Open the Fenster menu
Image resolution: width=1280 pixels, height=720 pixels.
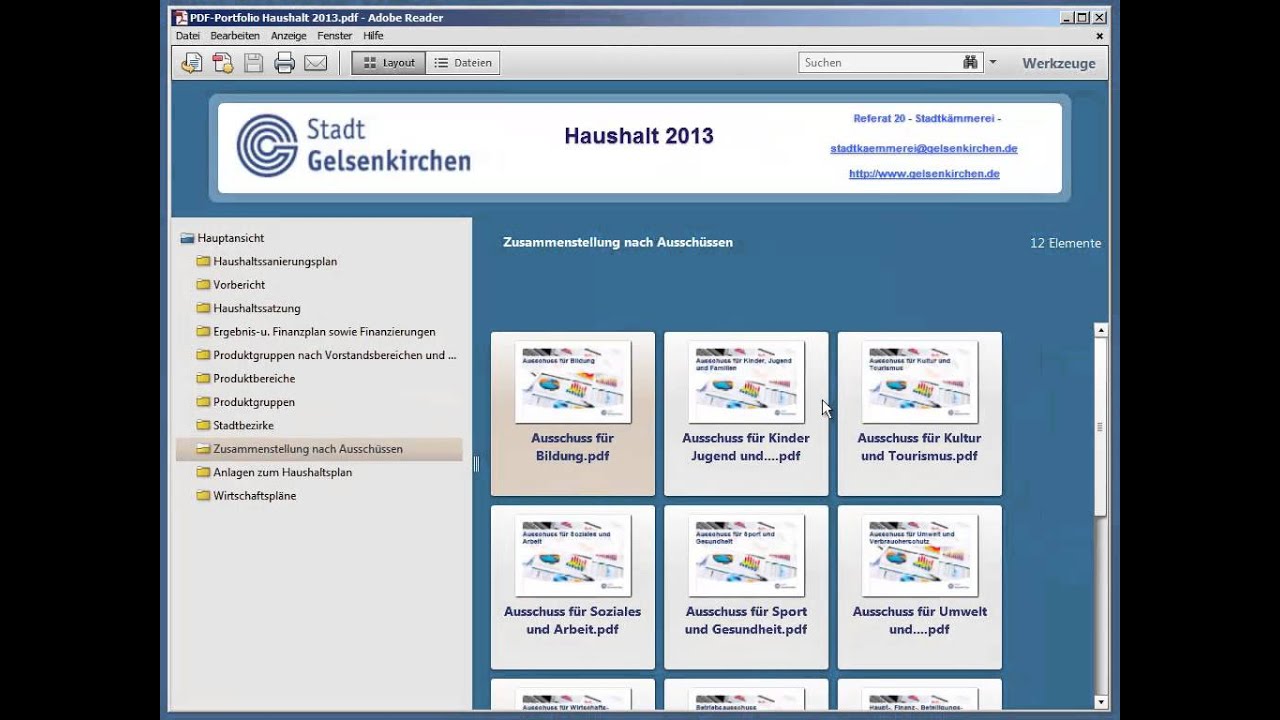[335, 36]
